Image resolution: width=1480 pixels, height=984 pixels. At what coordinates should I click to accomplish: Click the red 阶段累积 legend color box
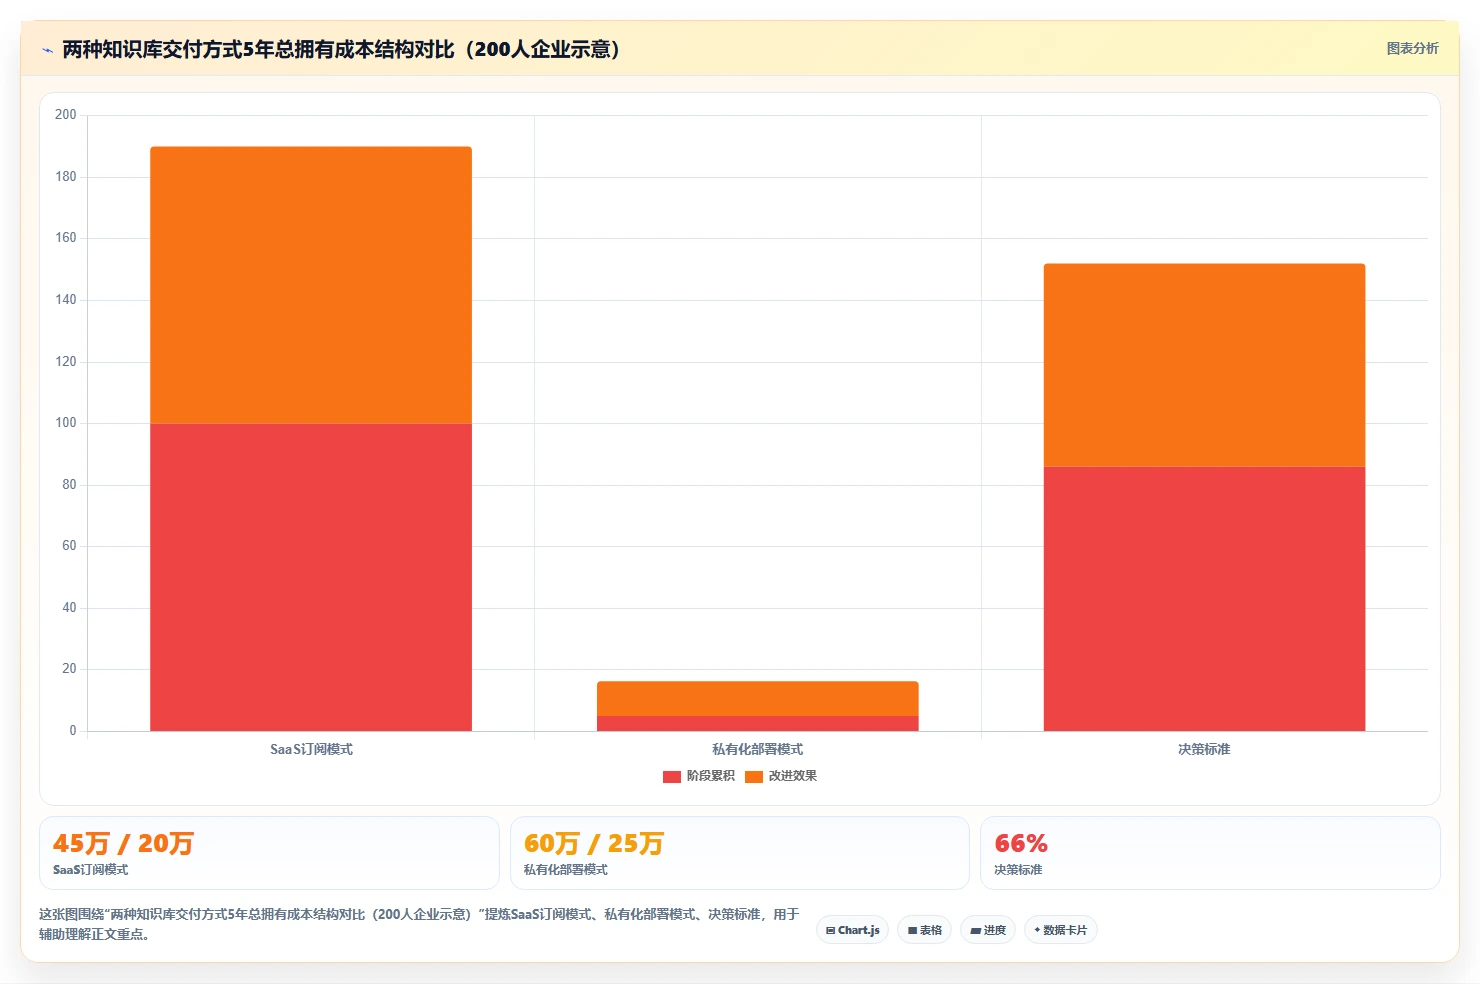[672, 777]
